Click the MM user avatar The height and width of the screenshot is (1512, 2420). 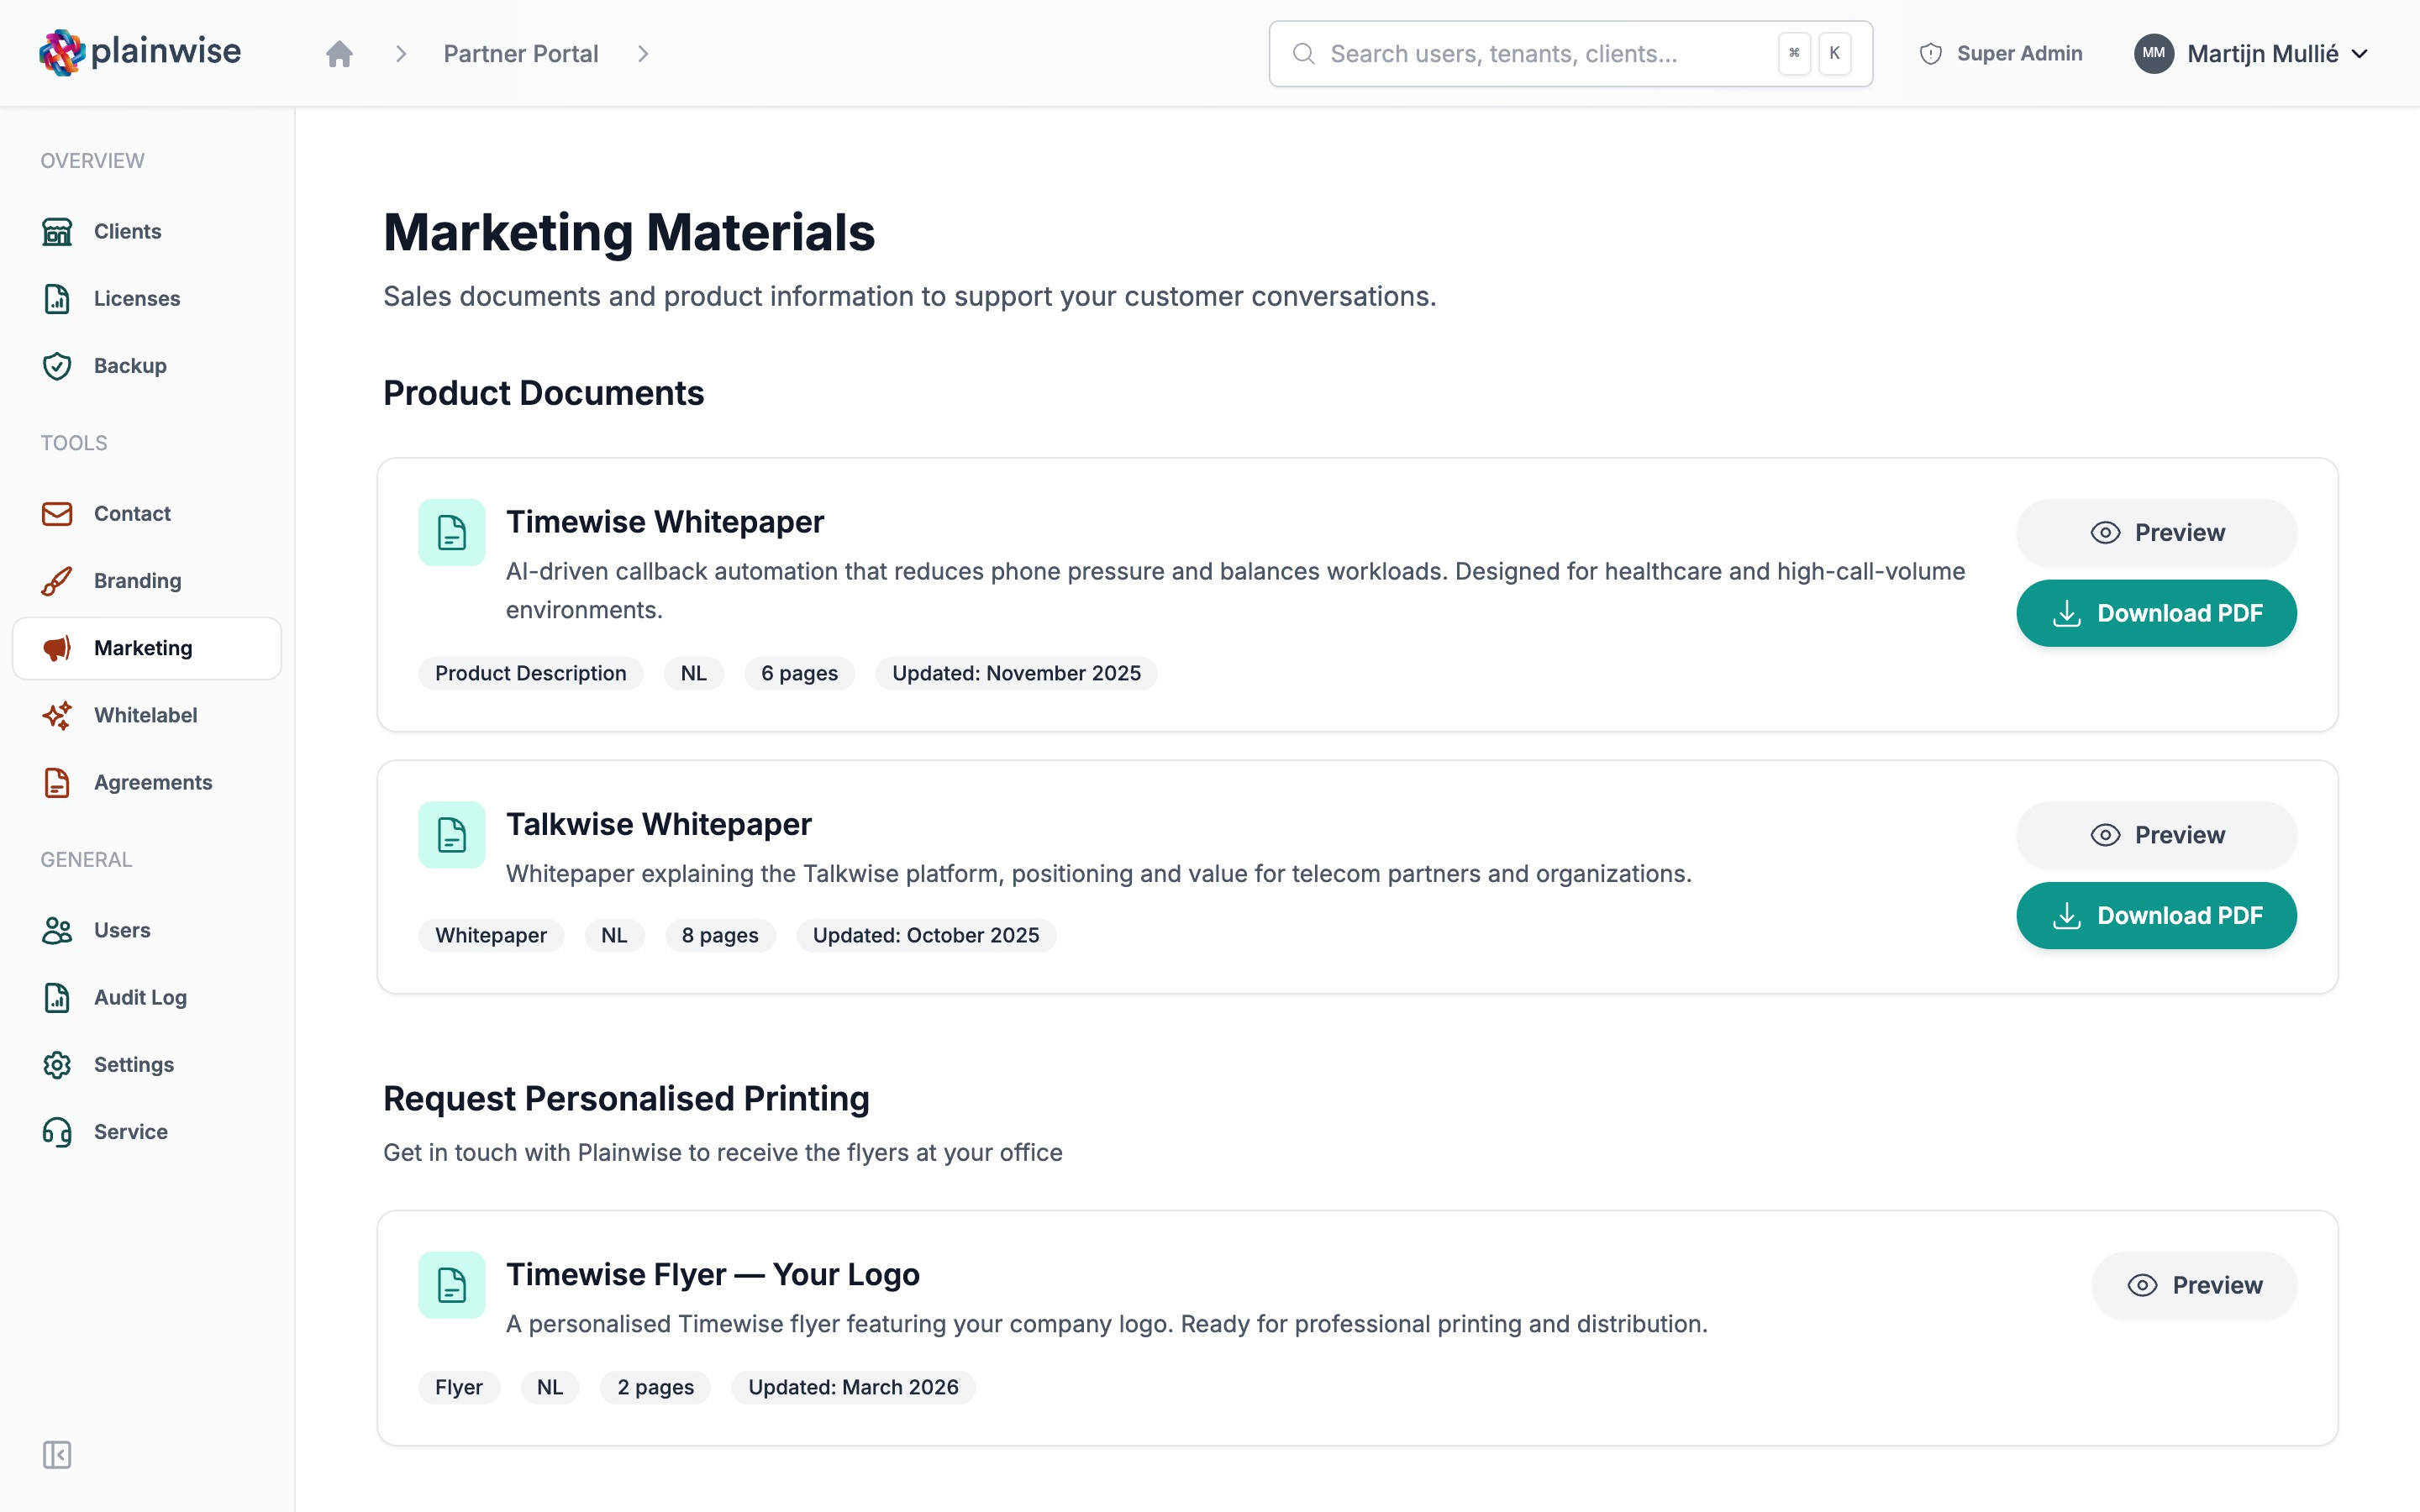coord(2153,53)
